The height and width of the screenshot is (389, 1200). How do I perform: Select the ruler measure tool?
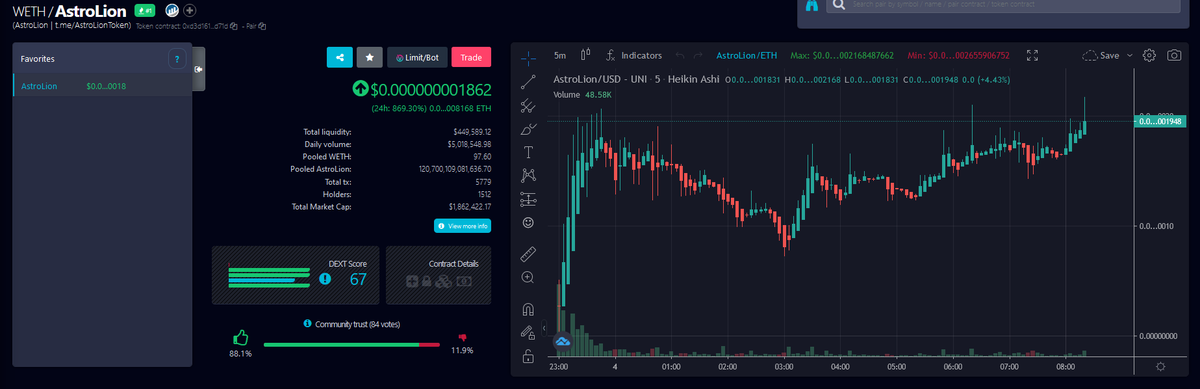pyautogui.click(x=528, y=253)
